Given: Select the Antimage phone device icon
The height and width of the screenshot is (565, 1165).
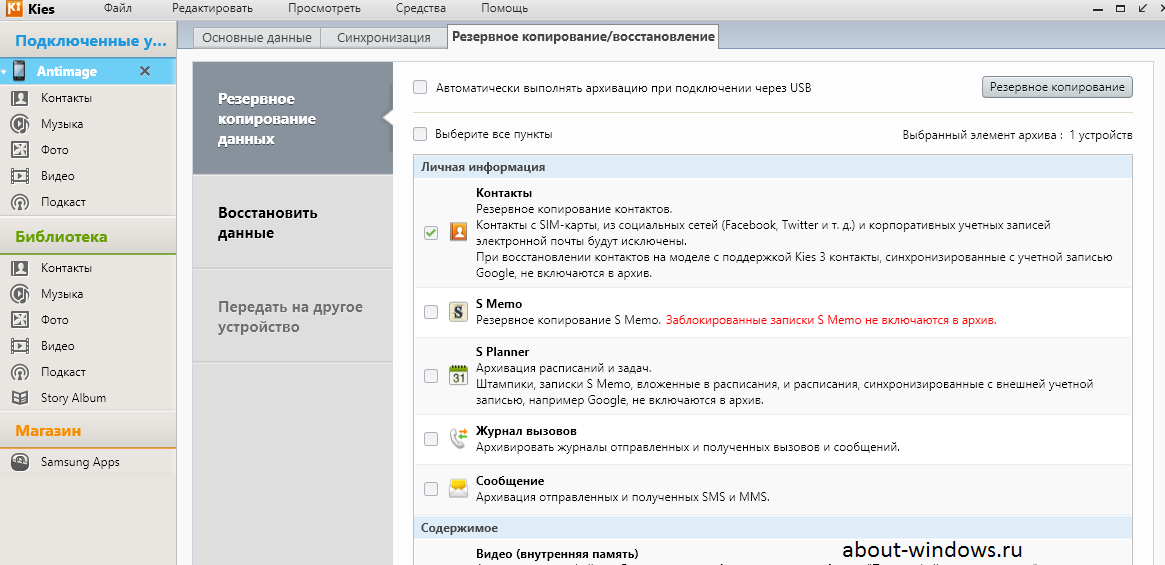Looking at the screenshot, I should pos(19,71).
